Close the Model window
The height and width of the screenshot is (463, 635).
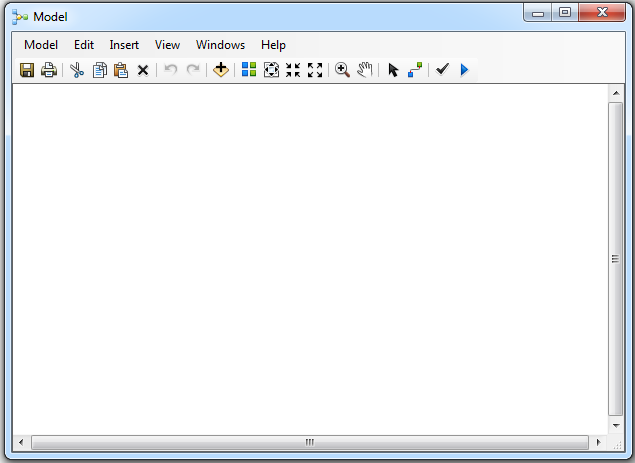602,13
